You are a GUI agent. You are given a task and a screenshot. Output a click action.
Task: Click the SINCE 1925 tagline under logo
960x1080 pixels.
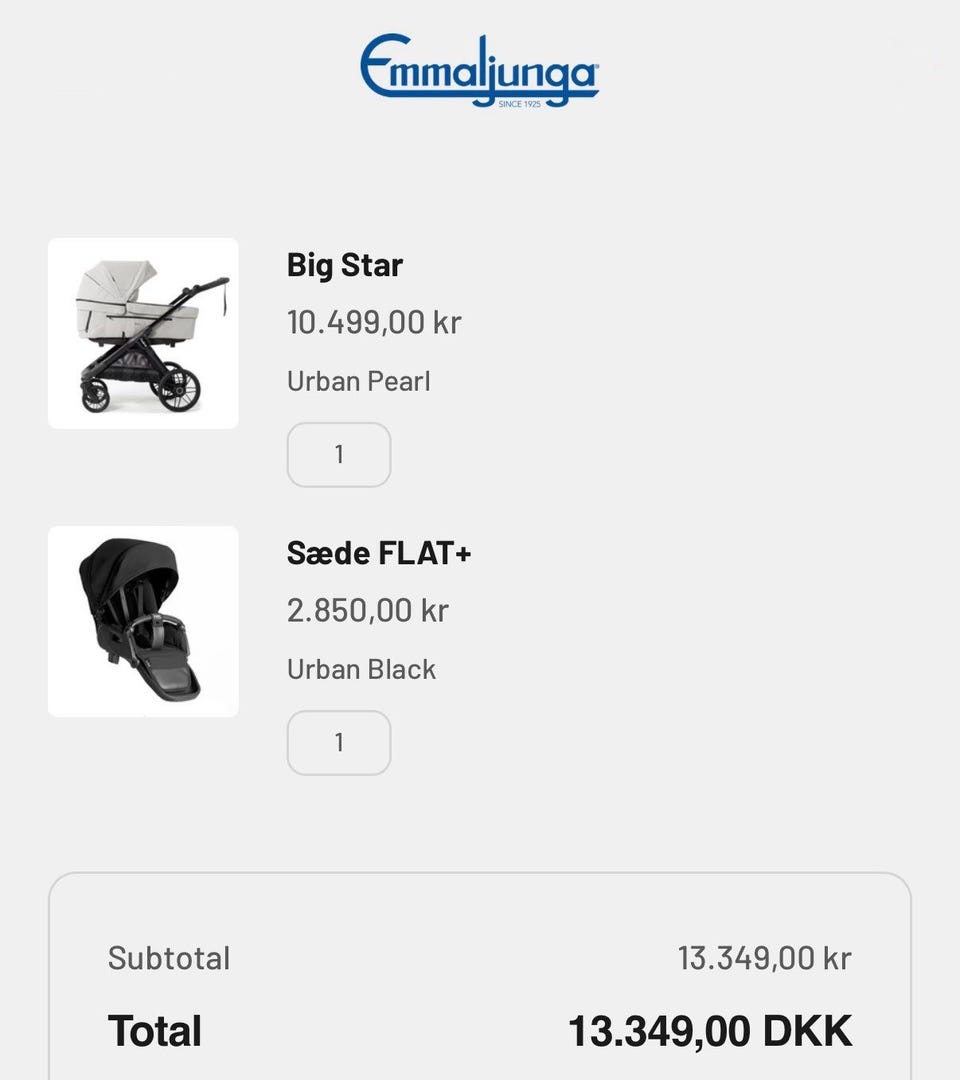click(519, 103)
